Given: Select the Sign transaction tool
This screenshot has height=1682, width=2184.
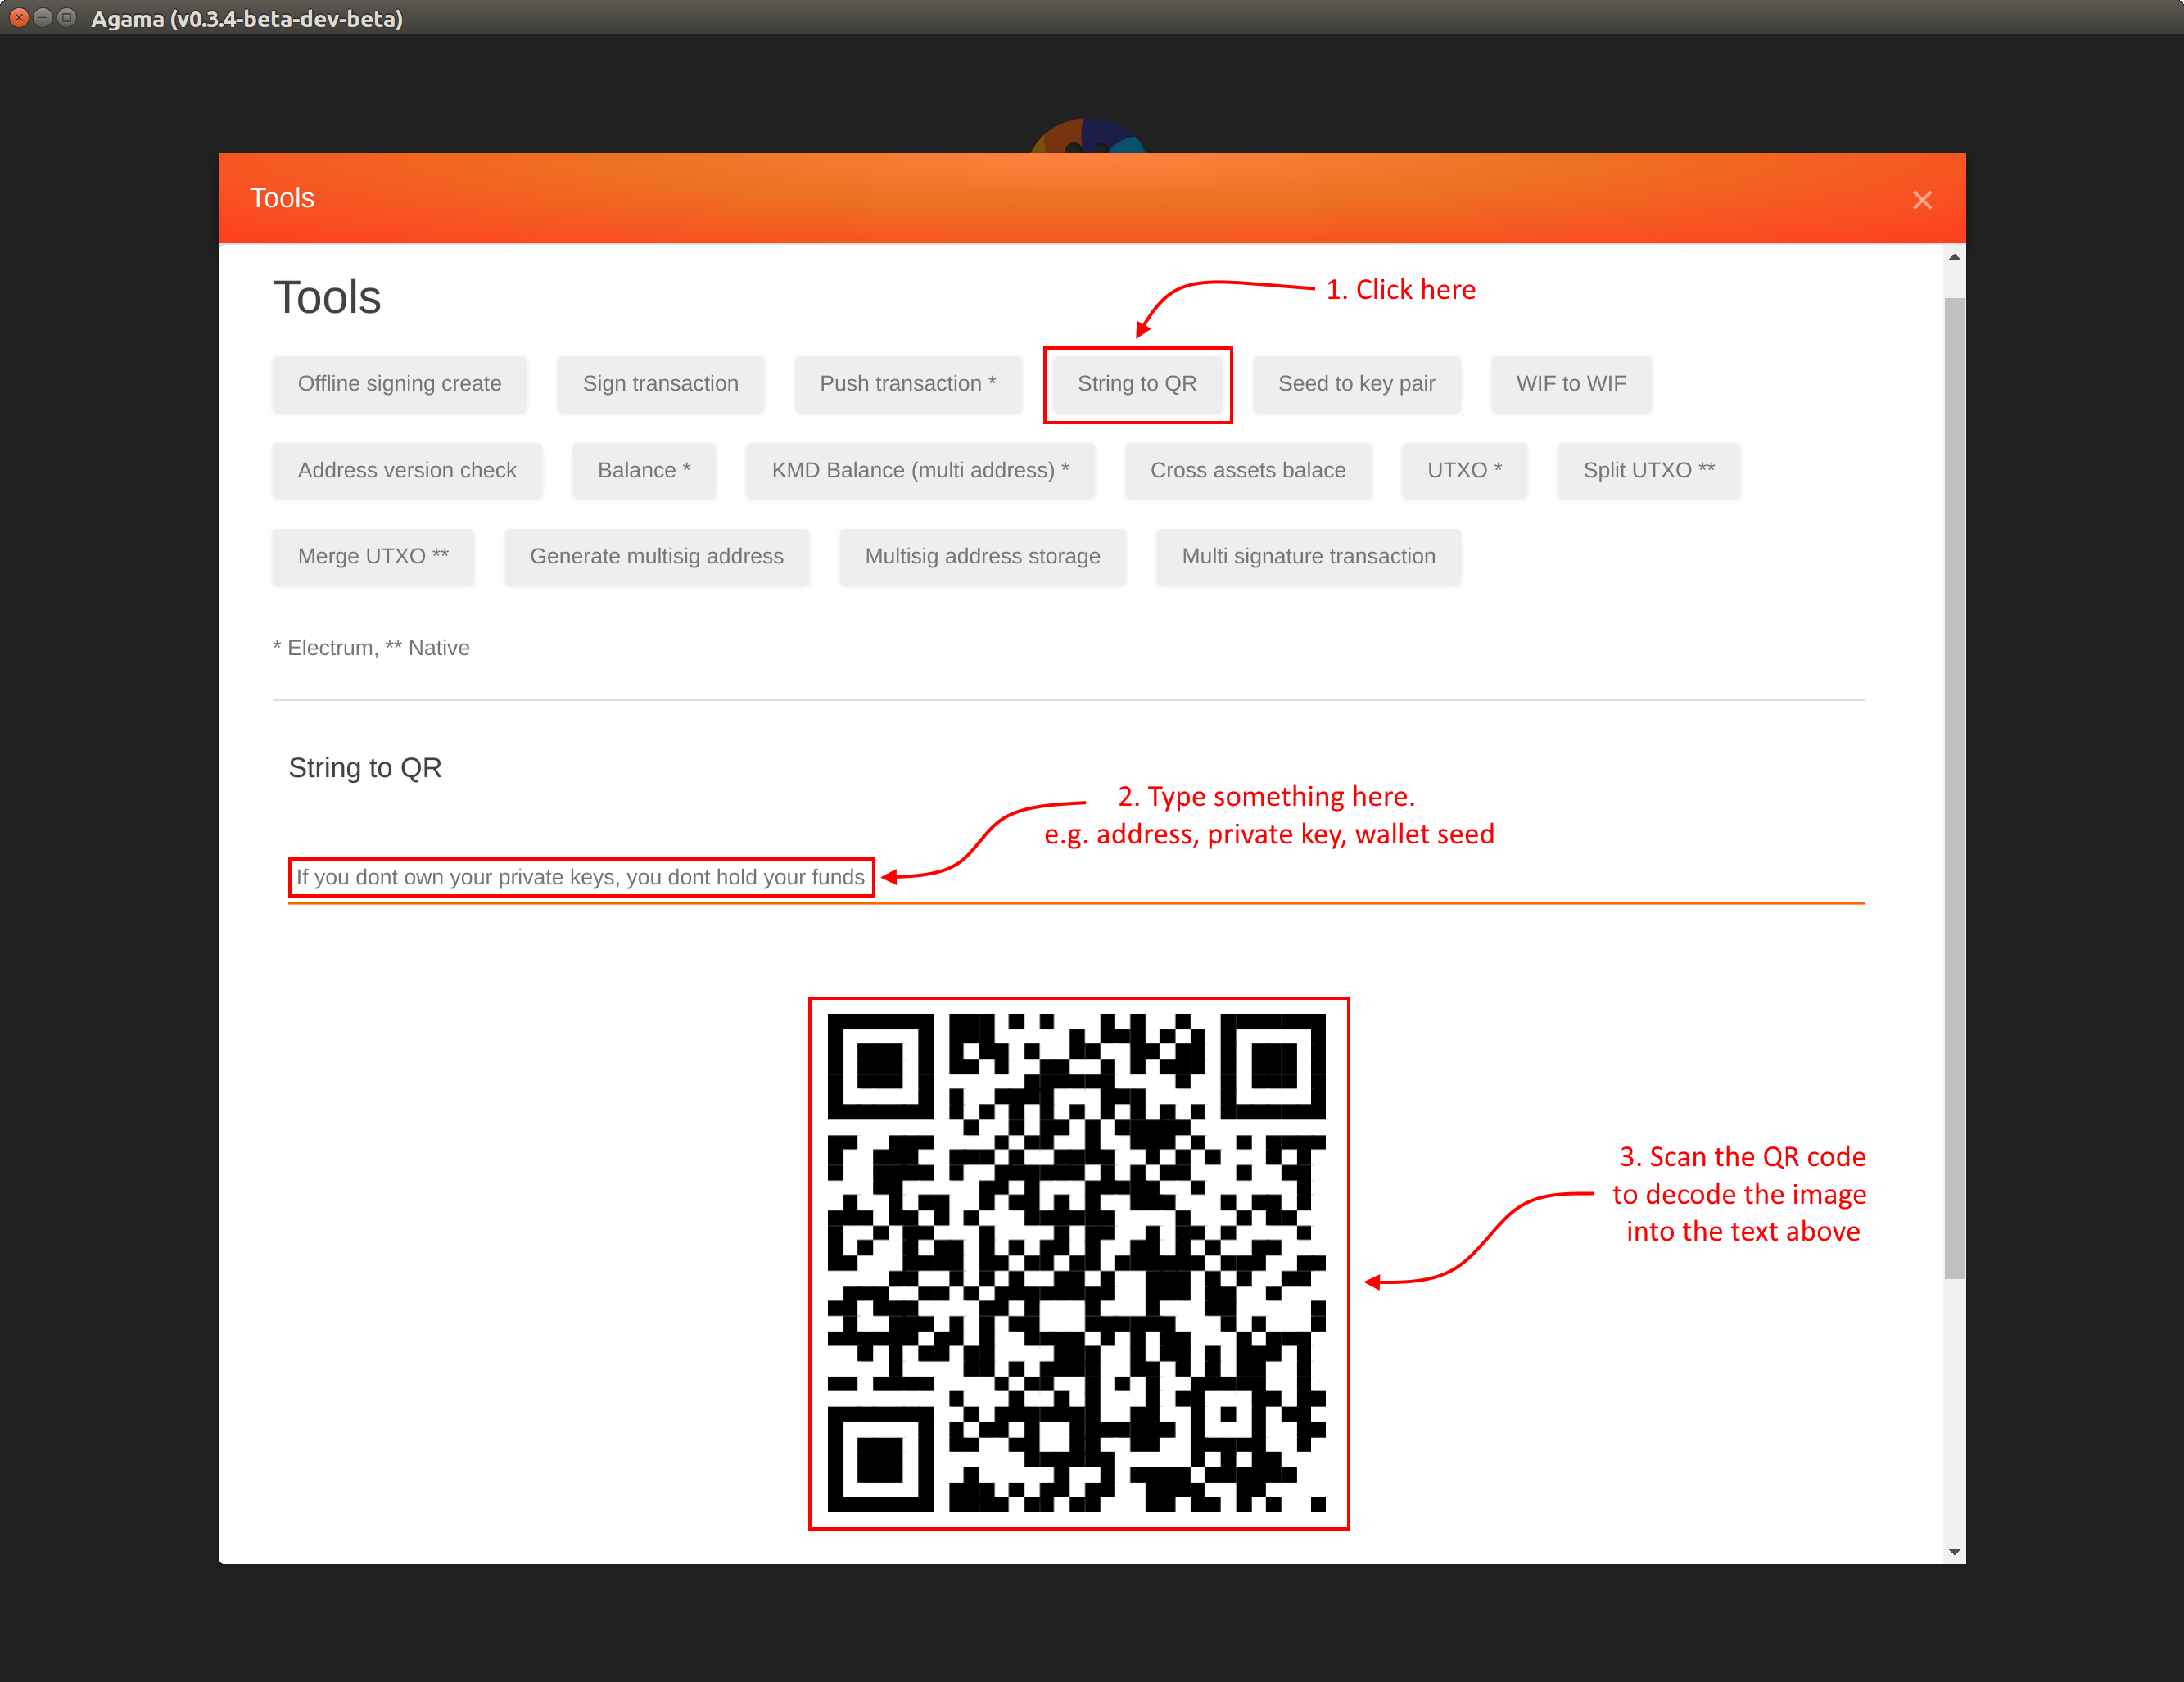Looking at the screenshot, I should pos(660,384).
